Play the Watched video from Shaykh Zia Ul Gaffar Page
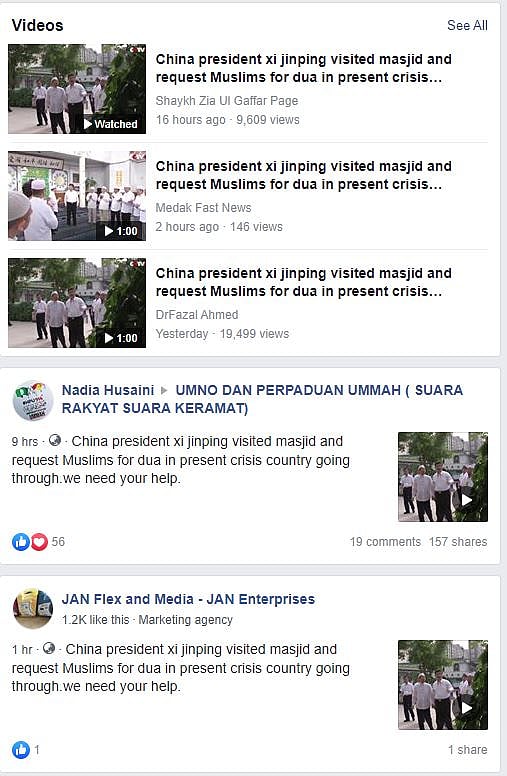 (77, 89)
